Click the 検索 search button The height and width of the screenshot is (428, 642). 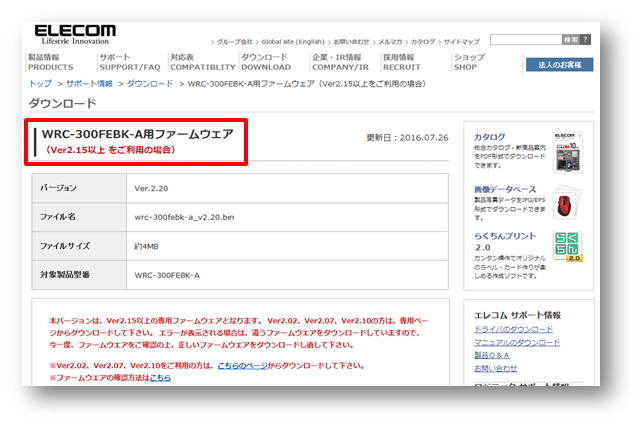(x=571, y=40)
